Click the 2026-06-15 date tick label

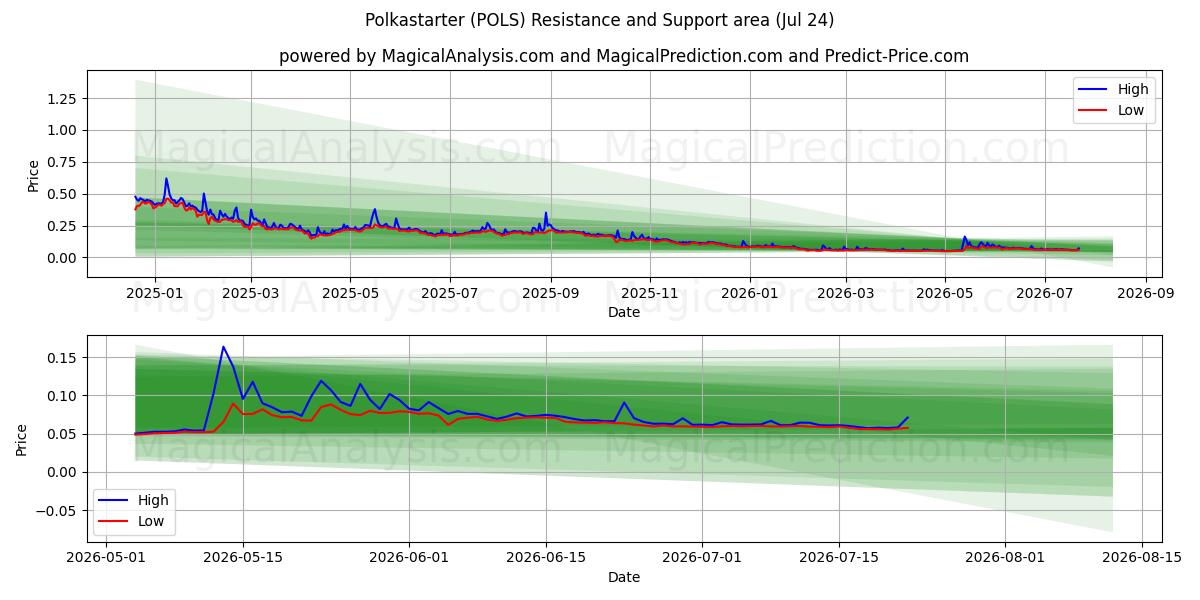pos(546,558)
